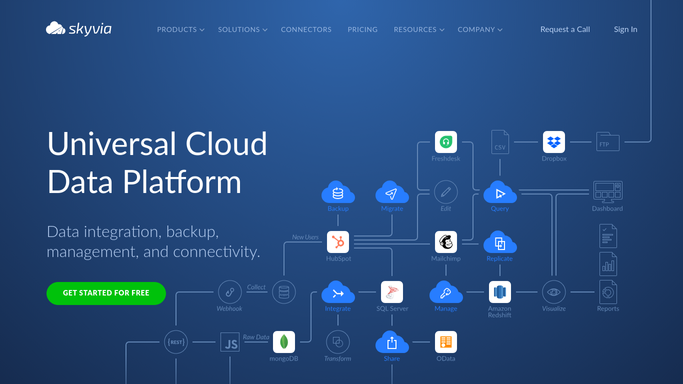Click Get Started For Free button

click(106, 293)
